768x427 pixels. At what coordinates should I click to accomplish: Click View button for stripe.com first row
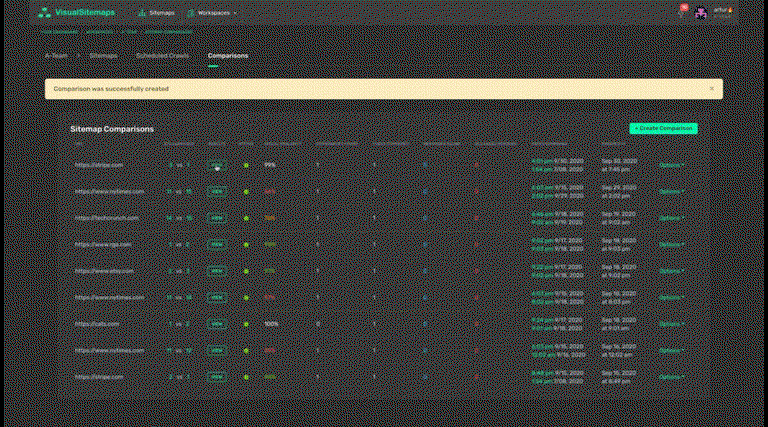coord(216,164)
